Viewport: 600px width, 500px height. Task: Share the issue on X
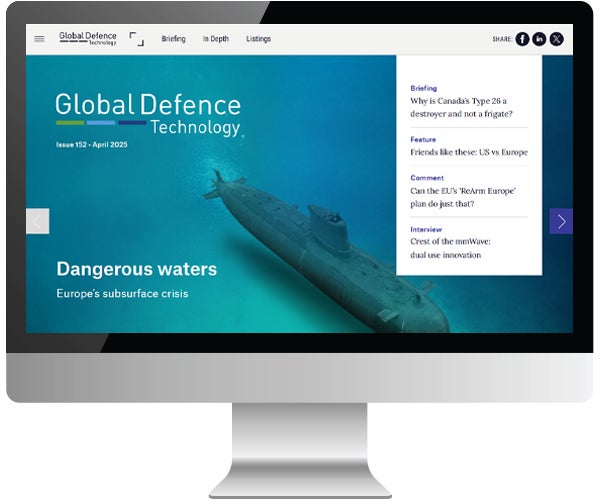557,39
